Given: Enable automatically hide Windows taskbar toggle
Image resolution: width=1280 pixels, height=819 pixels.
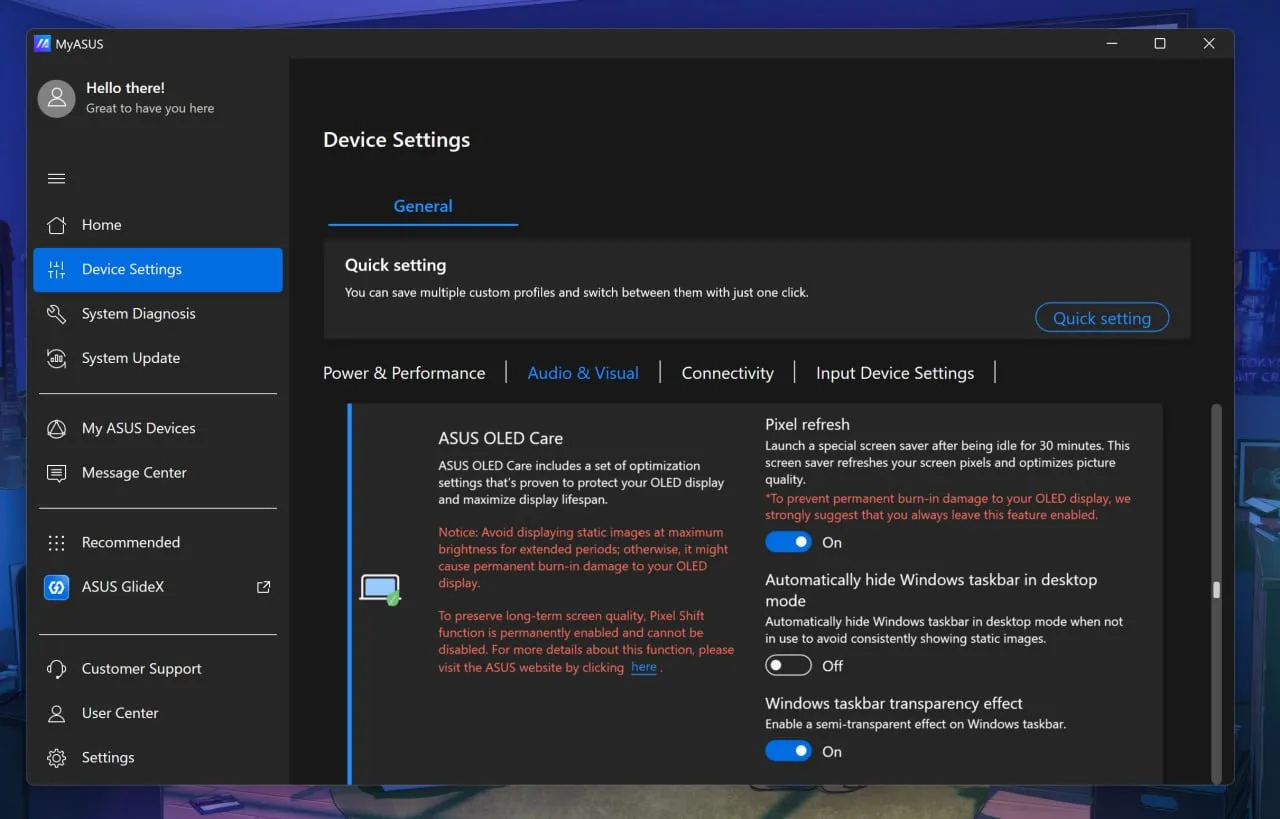Looking at the screenshot, I should pos(789,665).
